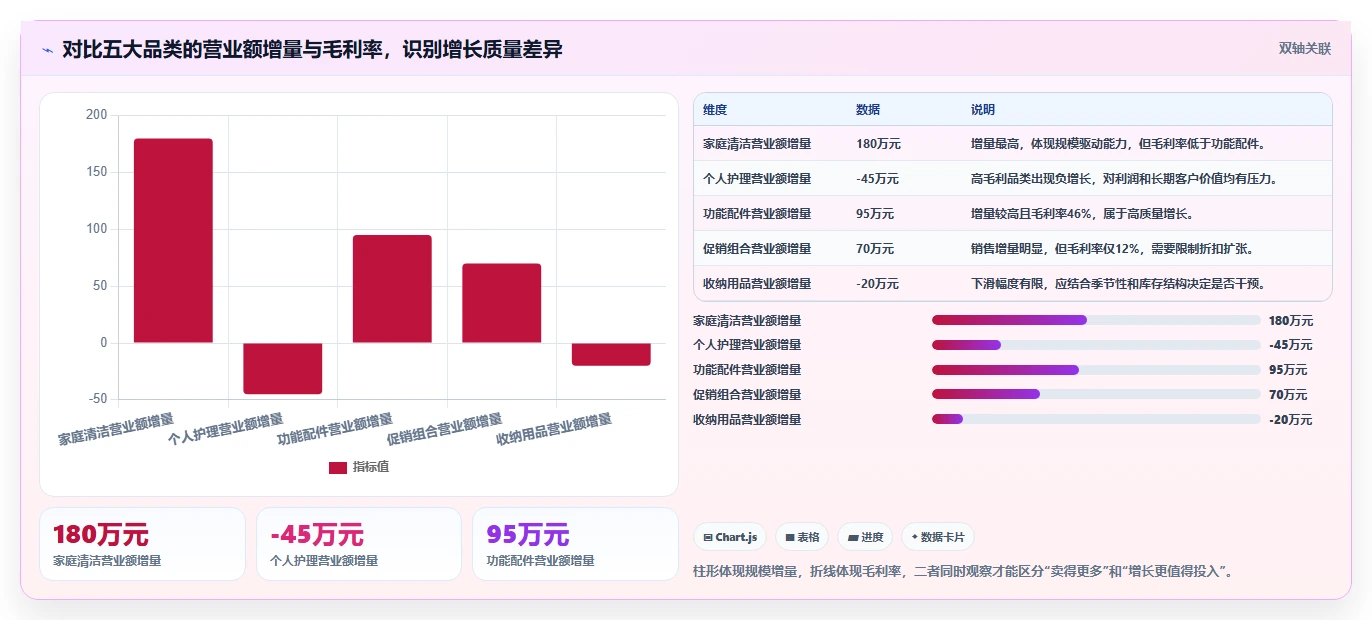Click the 功能配件营业额增量 progress bar
The image size is (1372, 620).
point(1096,370)
